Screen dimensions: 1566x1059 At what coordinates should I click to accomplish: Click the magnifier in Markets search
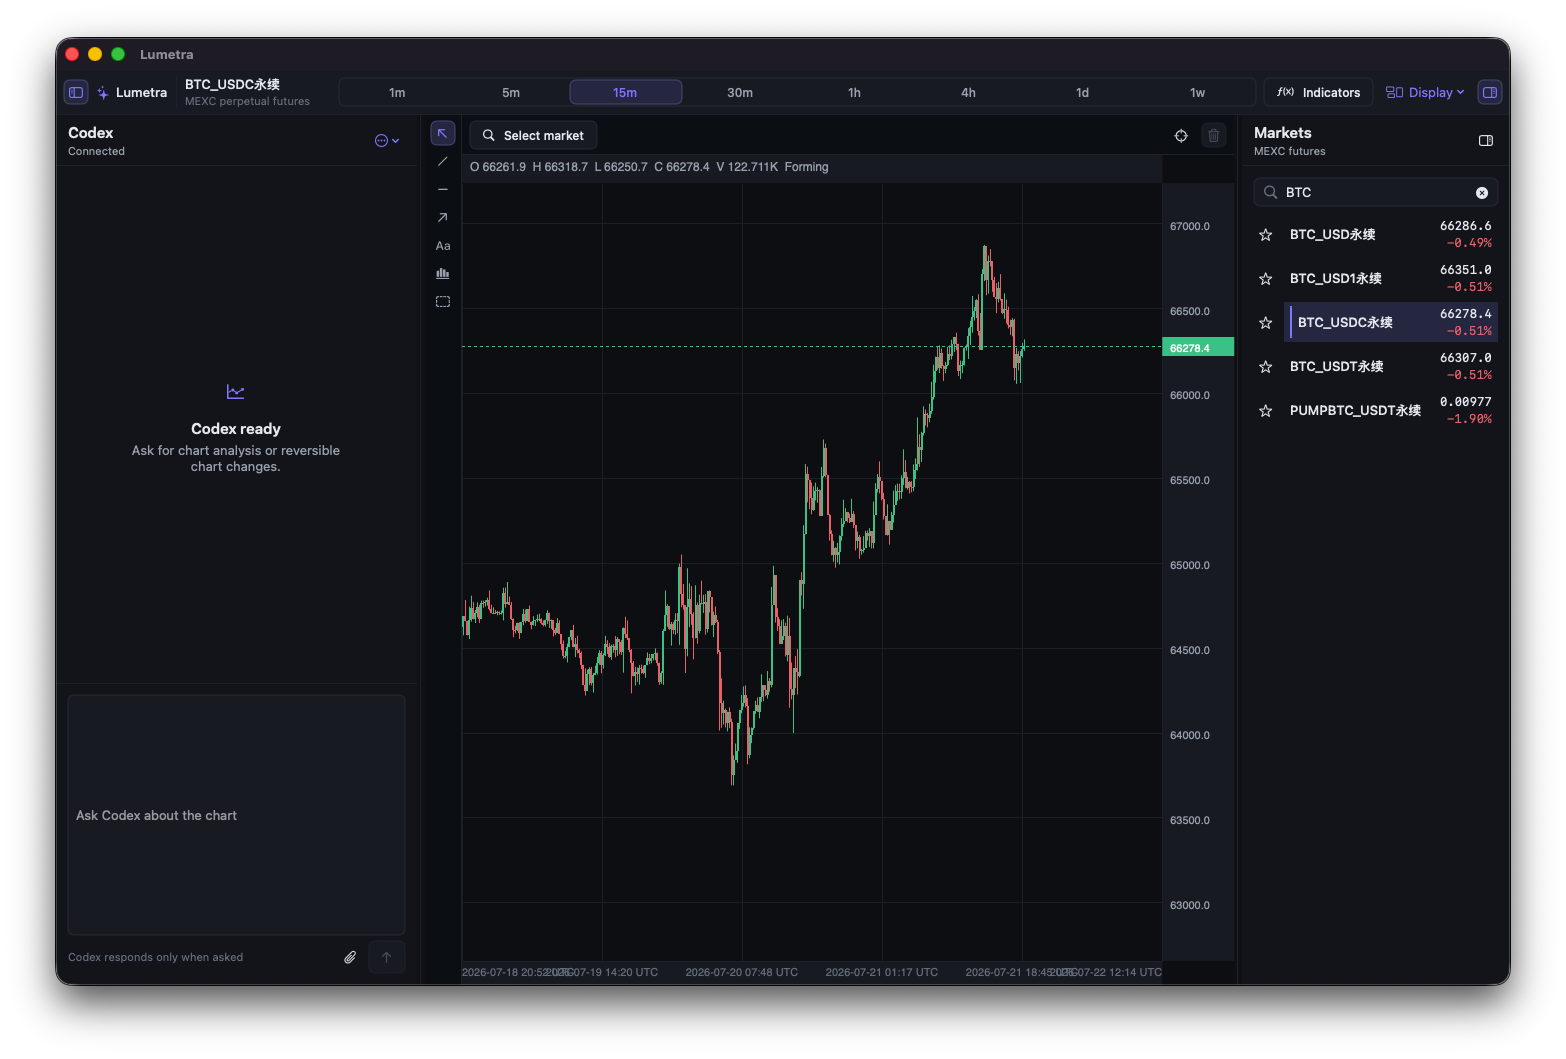[1270, 192]
